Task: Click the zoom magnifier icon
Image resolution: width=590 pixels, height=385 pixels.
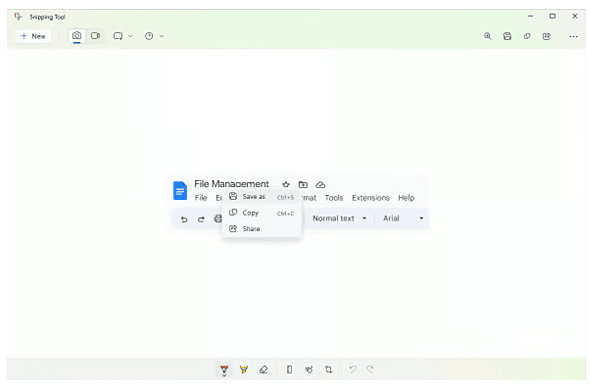Action: (x=488, y=36)
